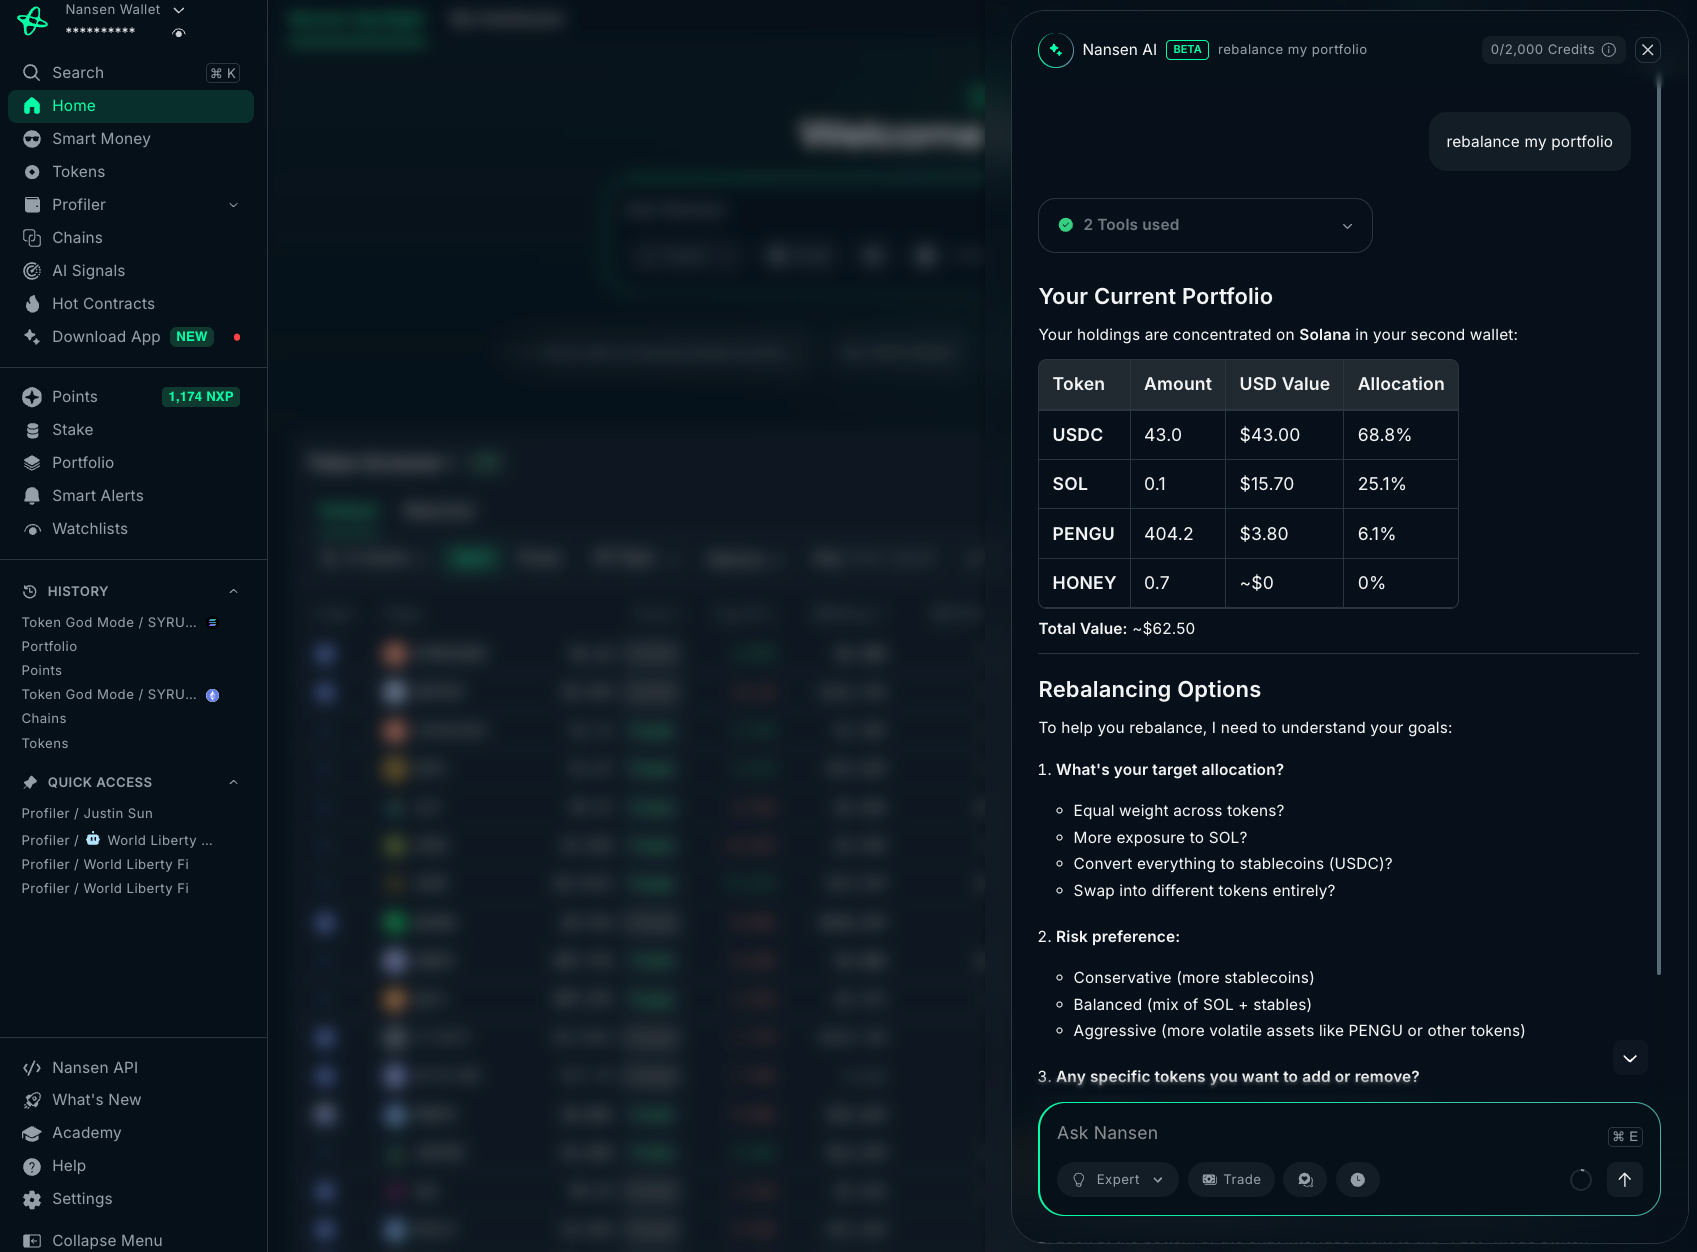This screenshot has width=1697, height=1252.
Task: Click the scroll-to-bottom chevron button
Action: pos(1629,1058)
